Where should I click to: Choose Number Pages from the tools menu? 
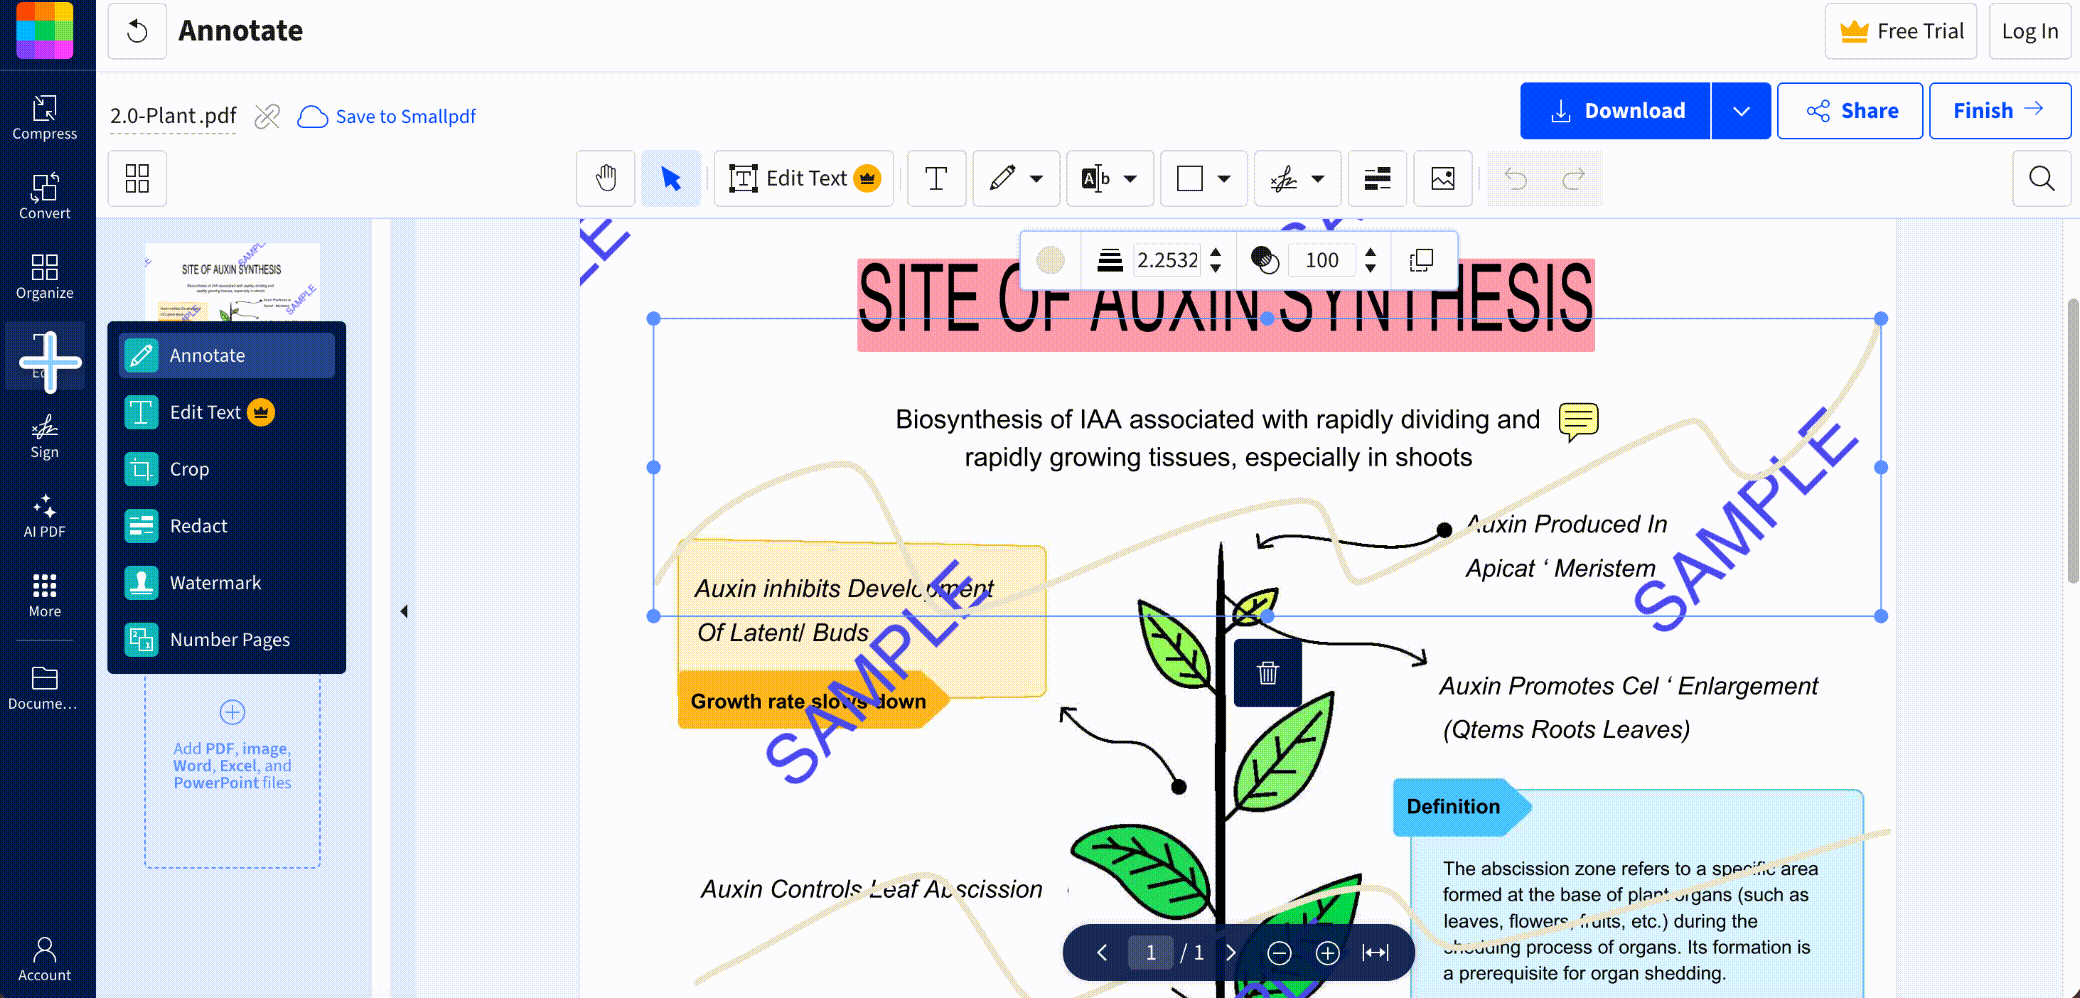pyautogui.click(x=227, y=640)
